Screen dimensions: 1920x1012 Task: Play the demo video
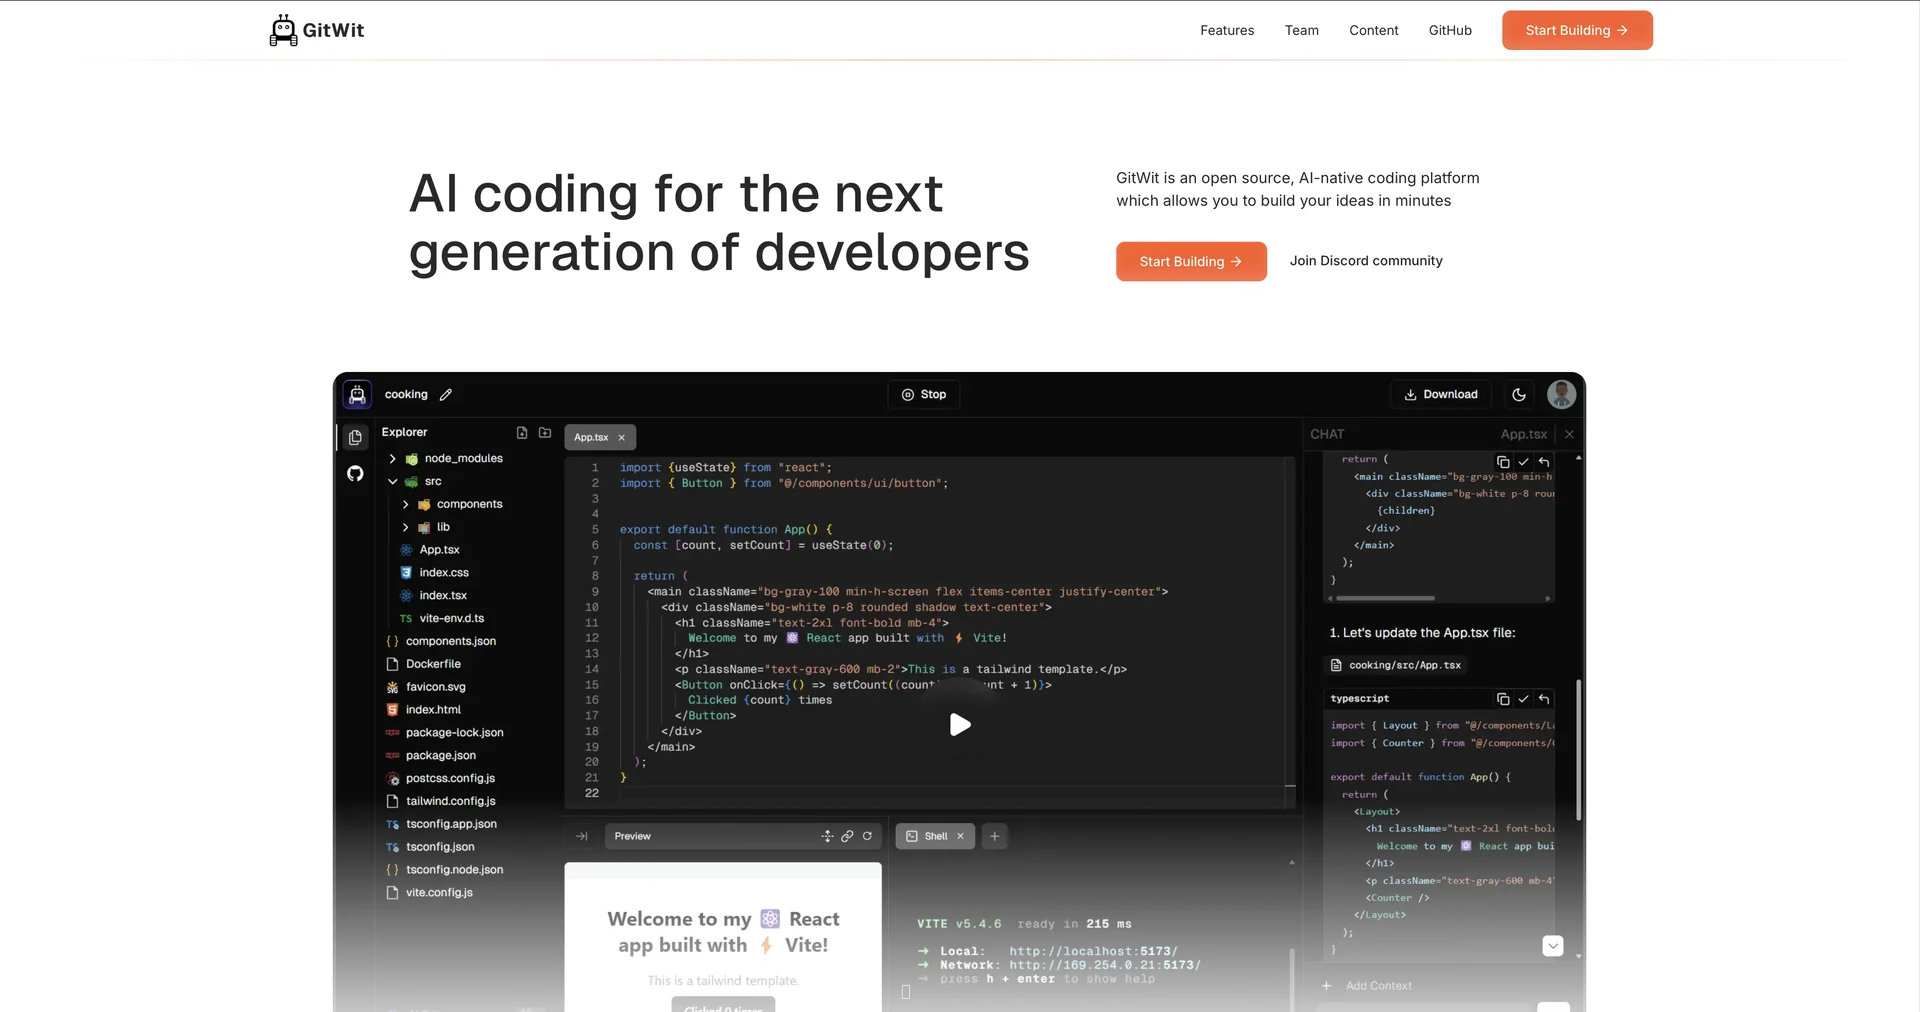959,725
